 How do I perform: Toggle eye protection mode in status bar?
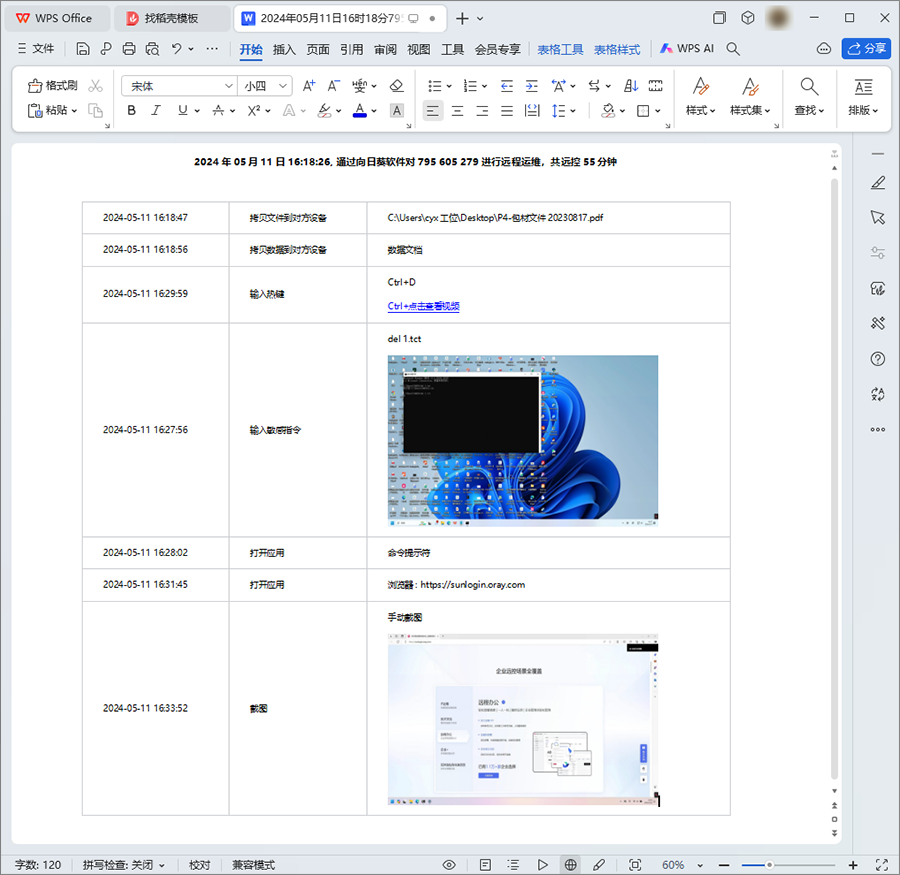click(449, 865)
